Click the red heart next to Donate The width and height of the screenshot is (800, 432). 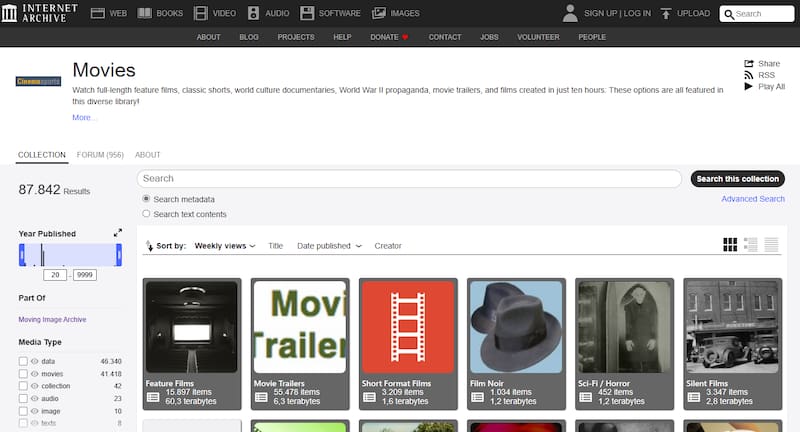(x=405, y=37)
